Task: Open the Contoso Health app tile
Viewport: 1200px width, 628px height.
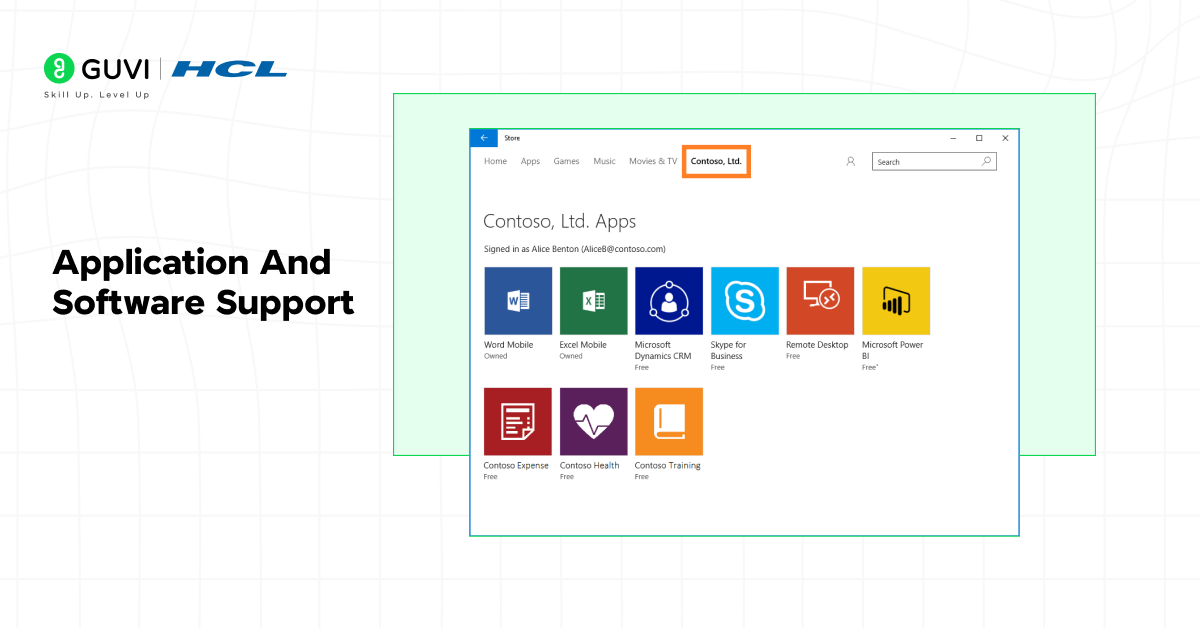Action: pos(593,421)
